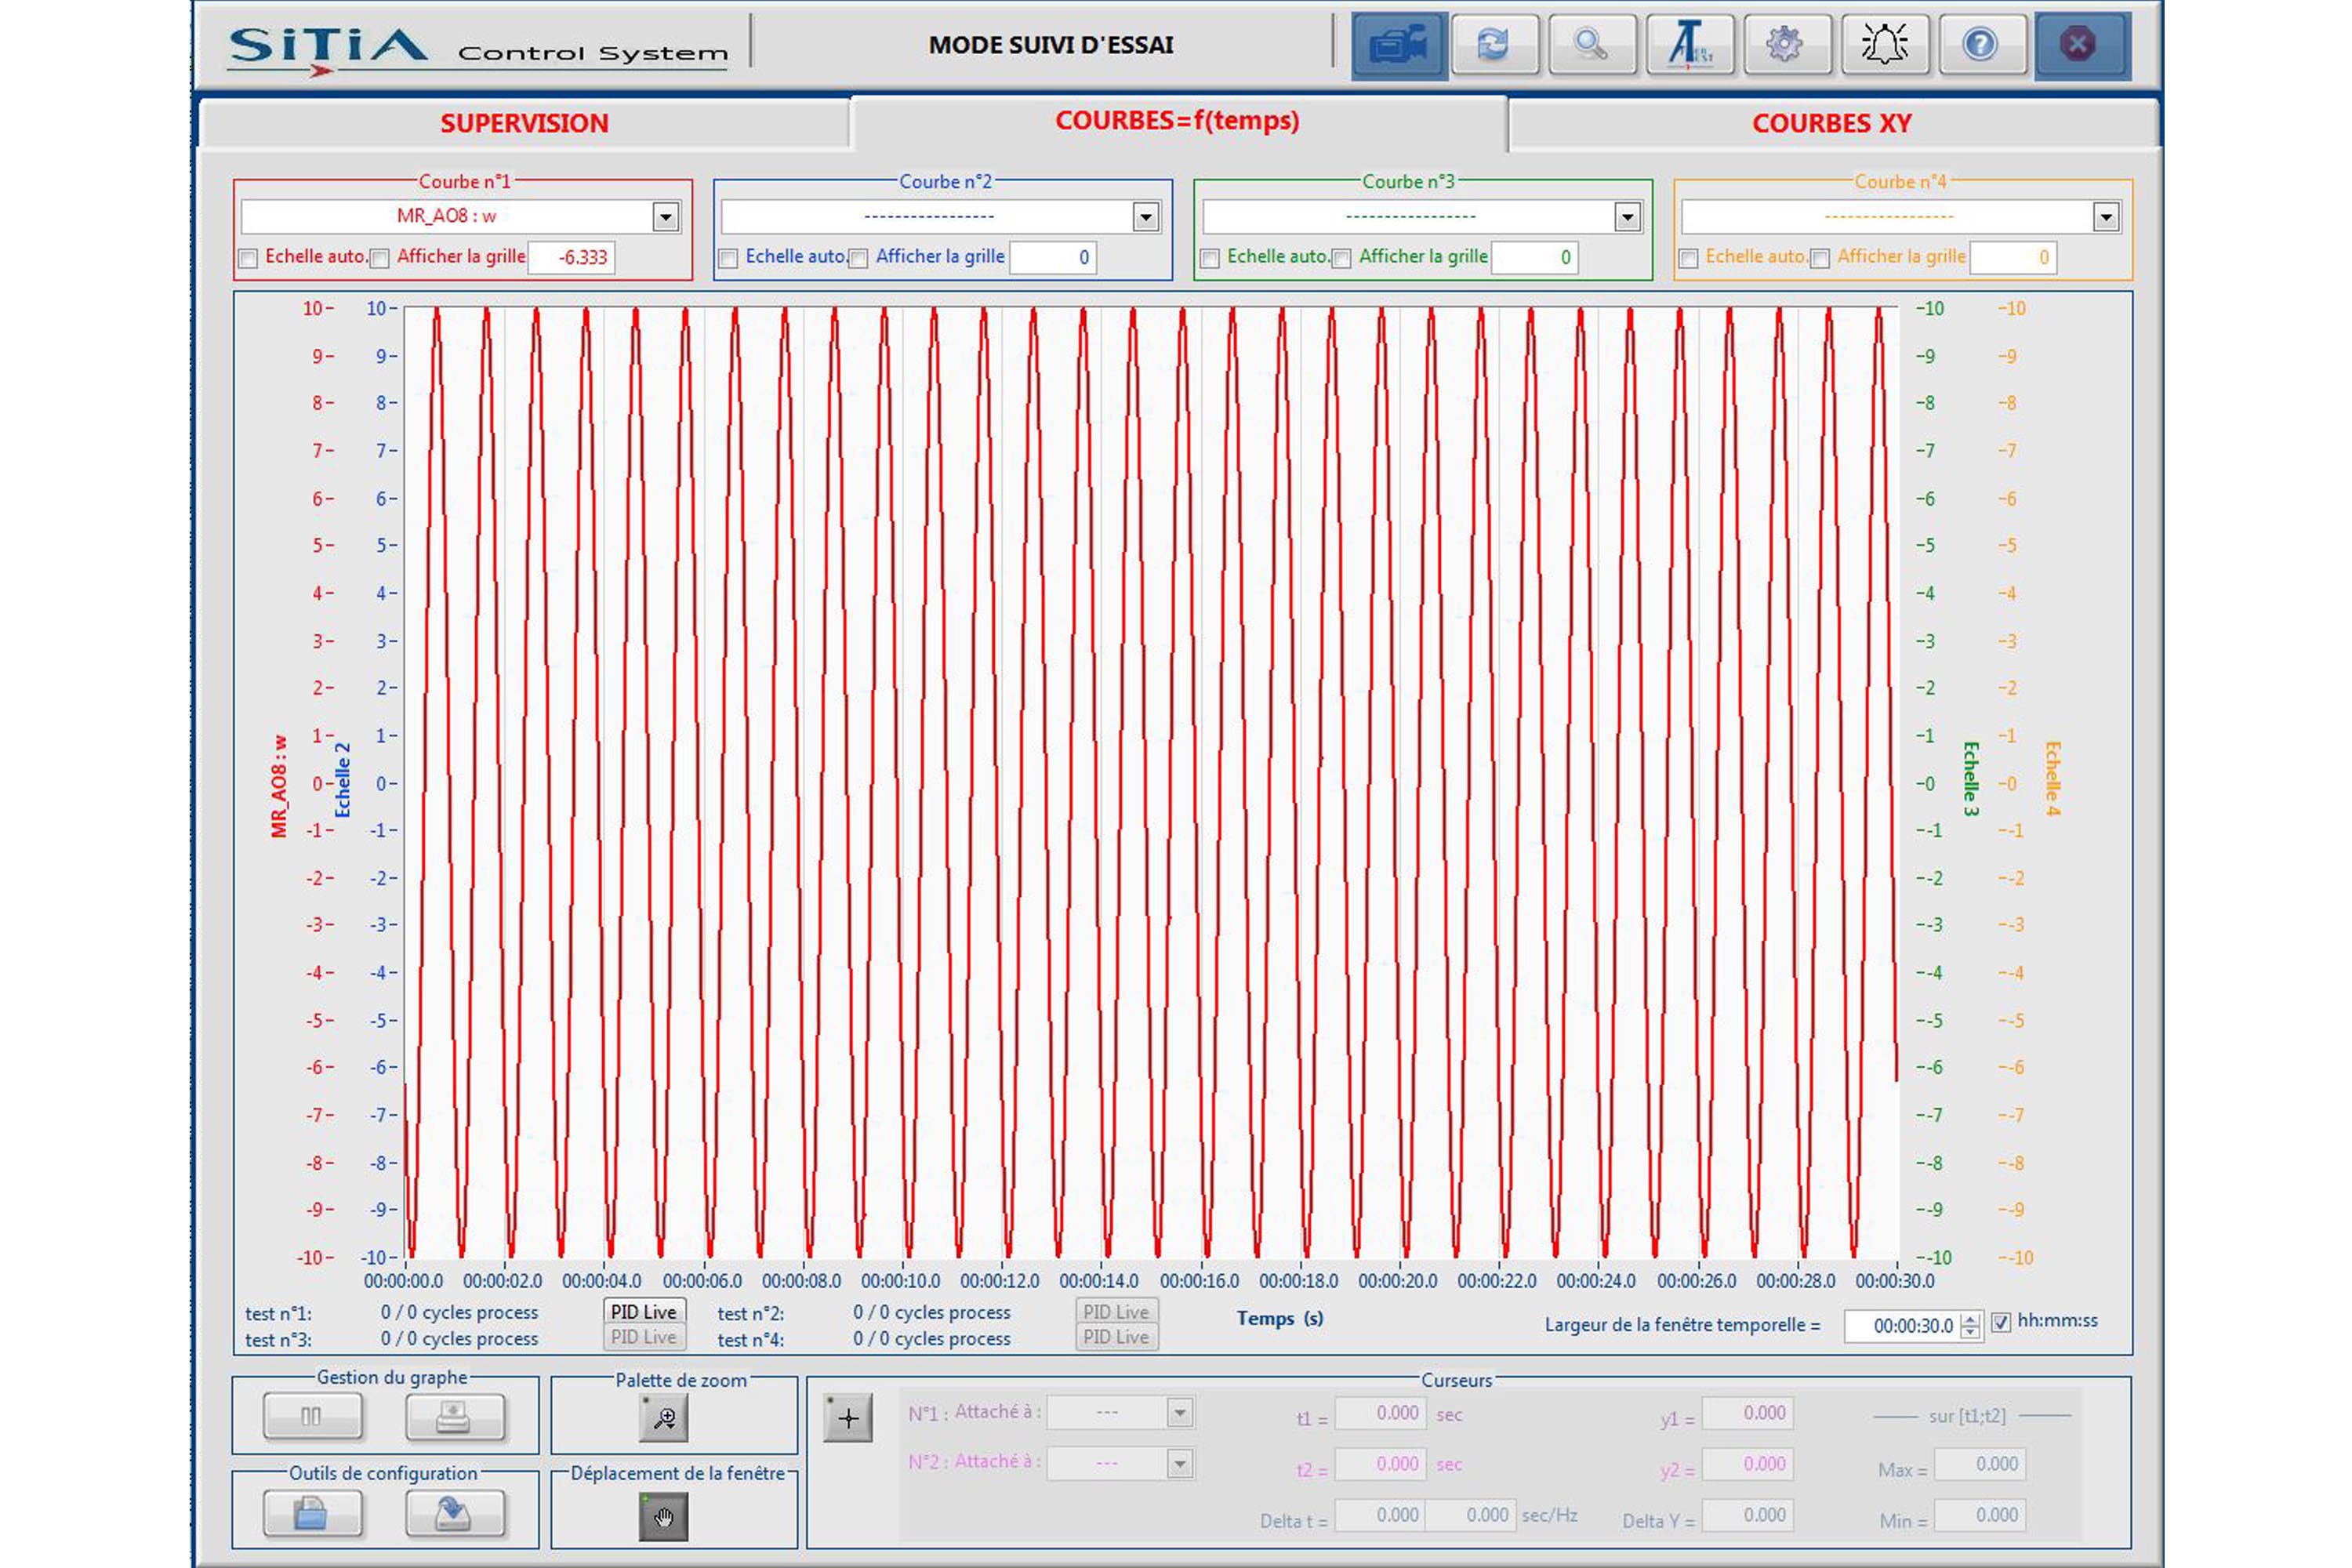
Task: Enable Echelle auto for Courbe n°1
Action: [248, 259]
